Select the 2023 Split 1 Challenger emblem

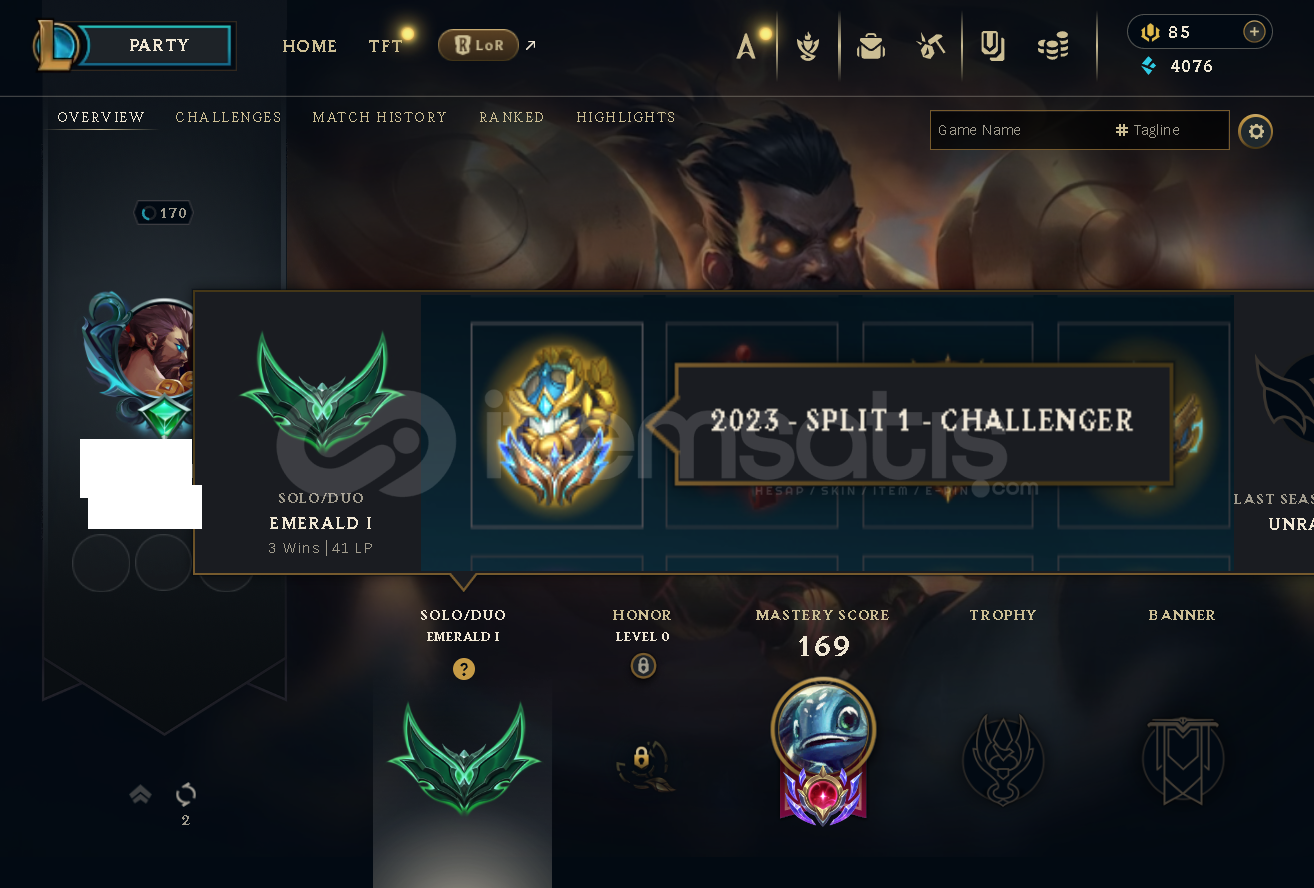555,425
